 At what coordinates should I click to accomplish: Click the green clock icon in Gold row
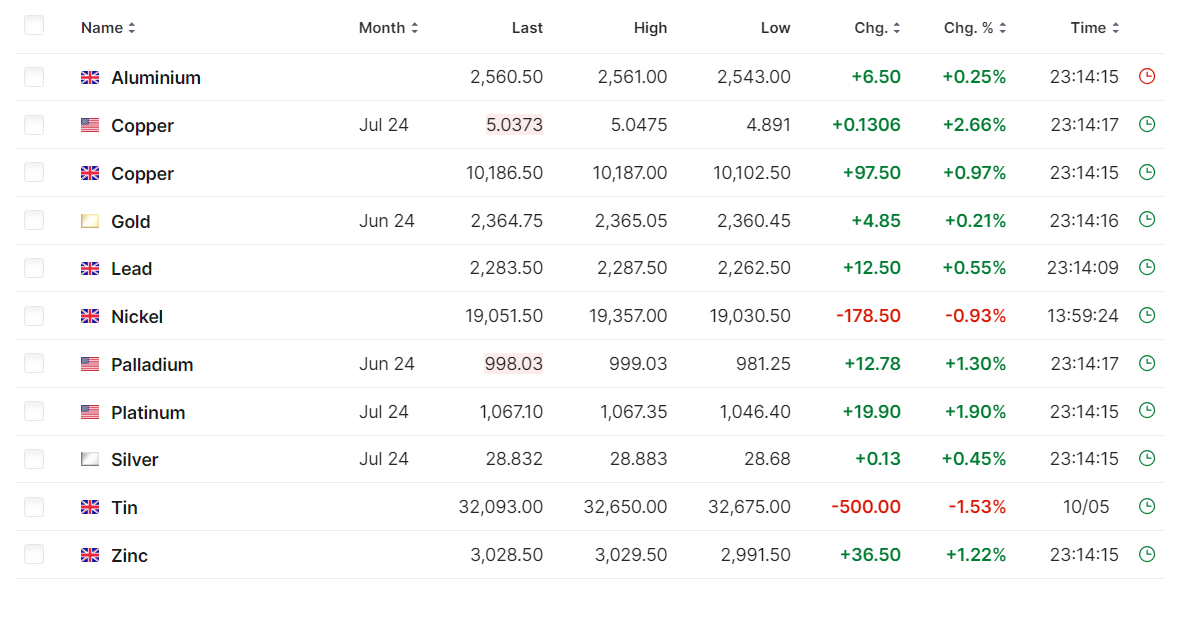[x=1147, y=220]
